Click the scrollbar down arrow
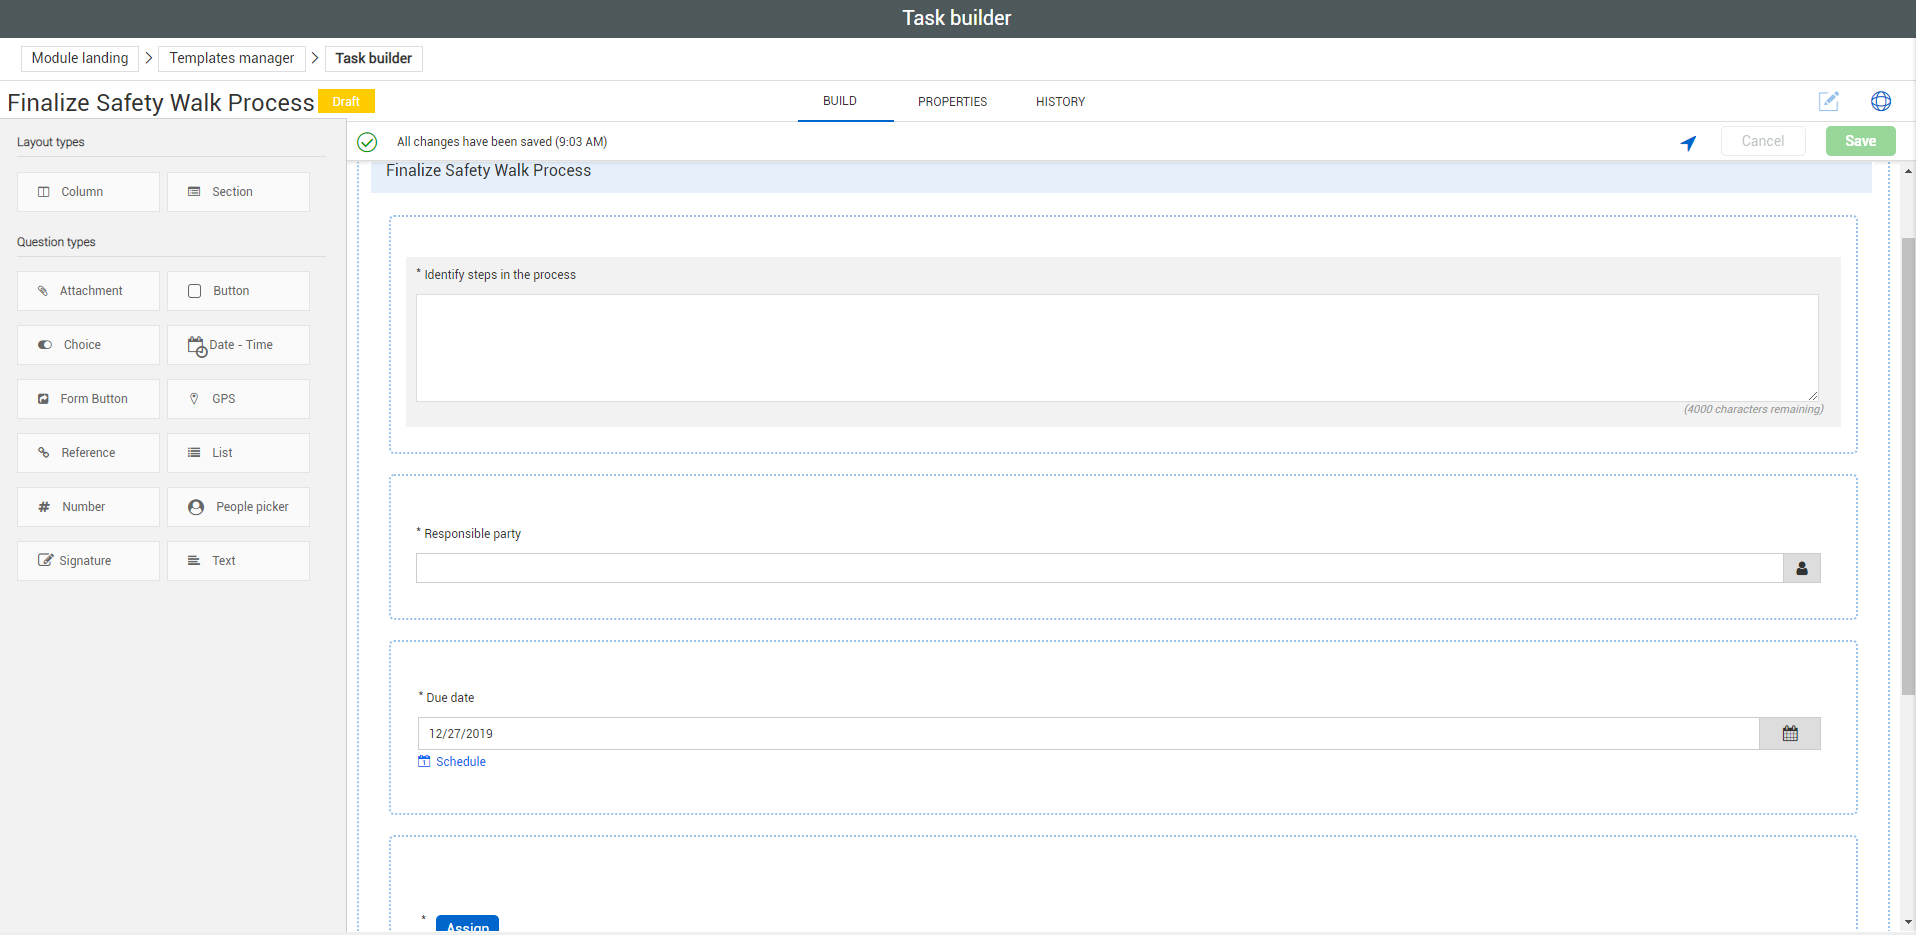The height and width of the screenshot is (935, 1916). coord(1908,922)
